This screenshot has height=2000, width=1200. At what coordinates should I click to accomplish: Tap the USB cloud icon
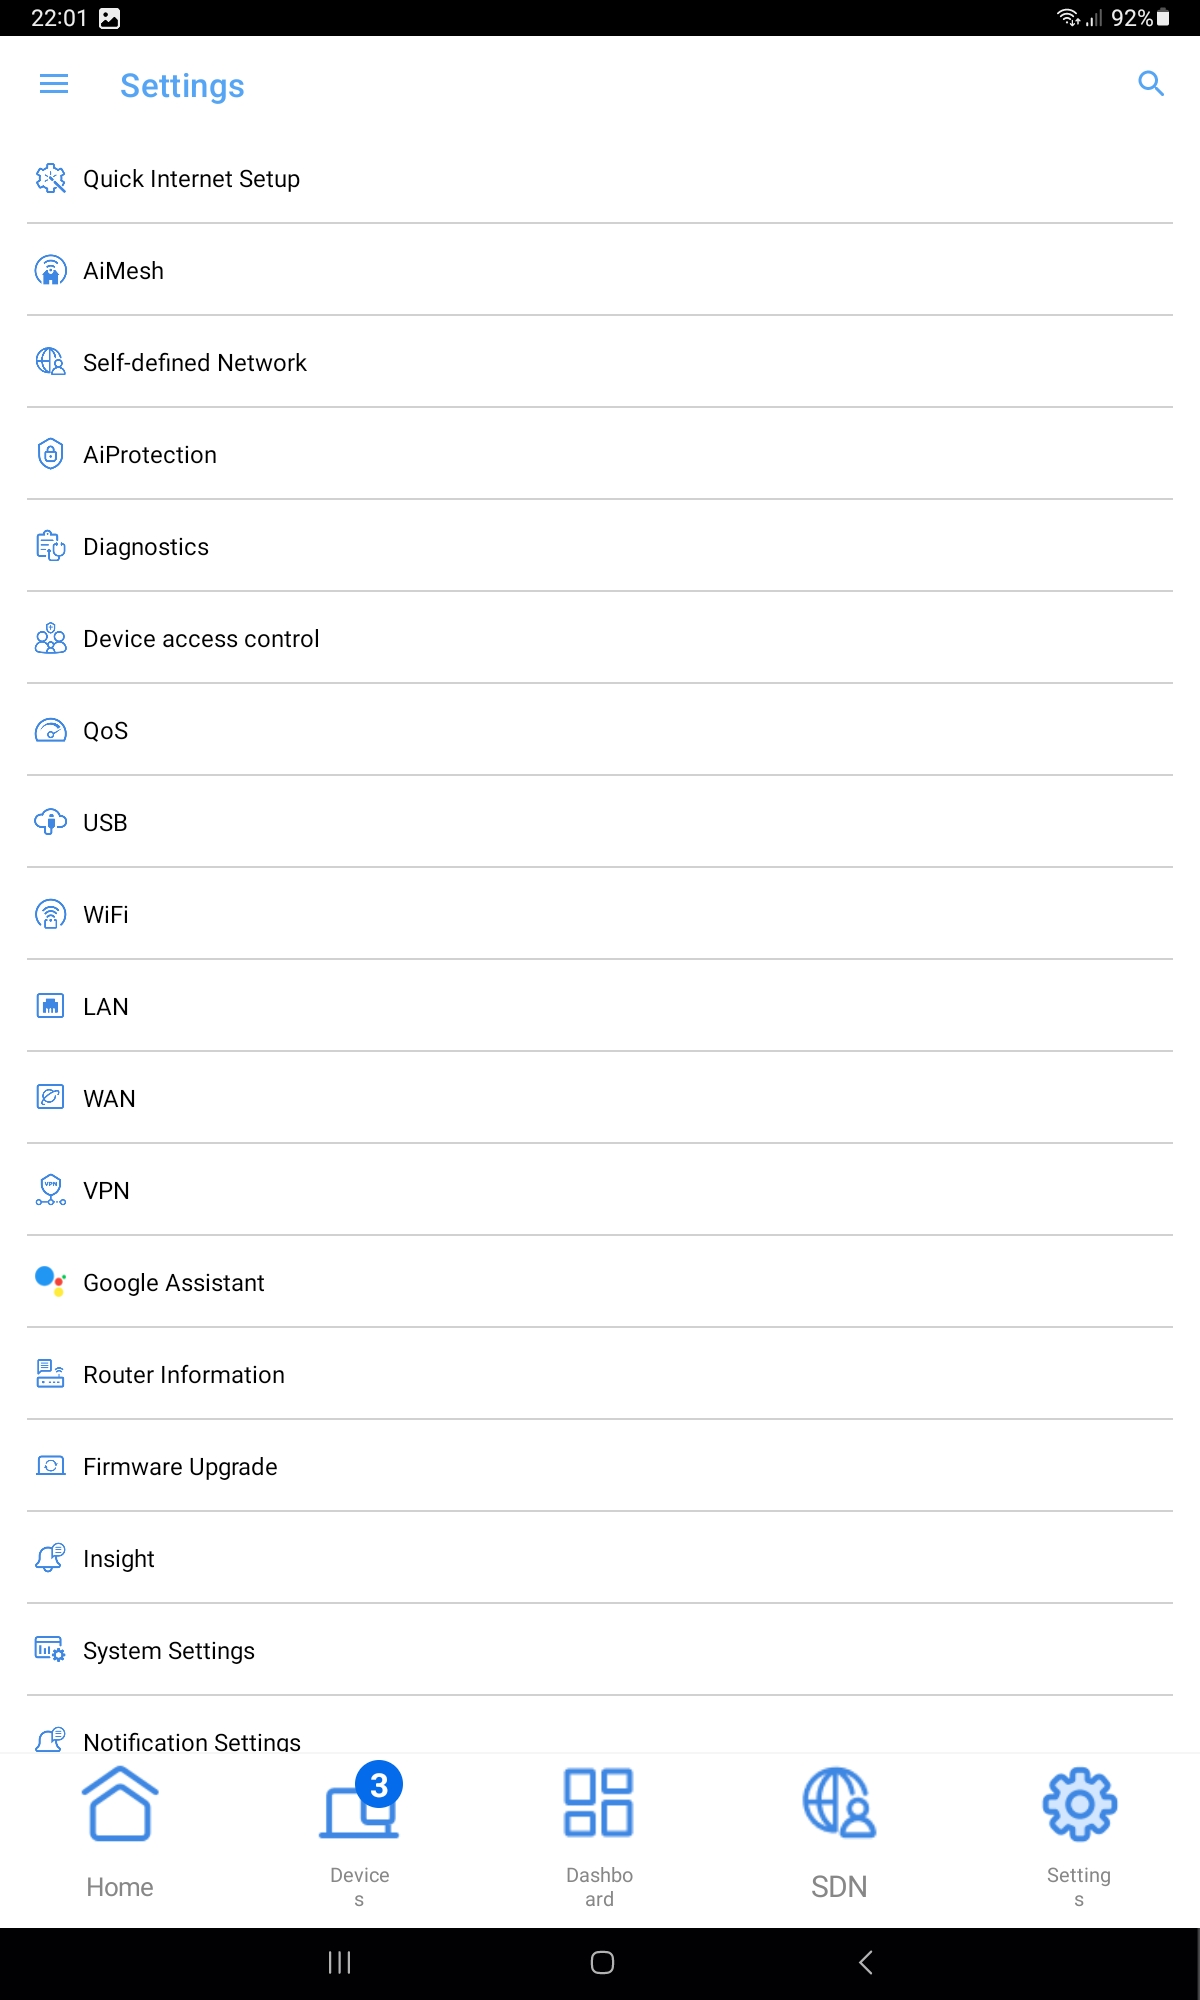50,823
